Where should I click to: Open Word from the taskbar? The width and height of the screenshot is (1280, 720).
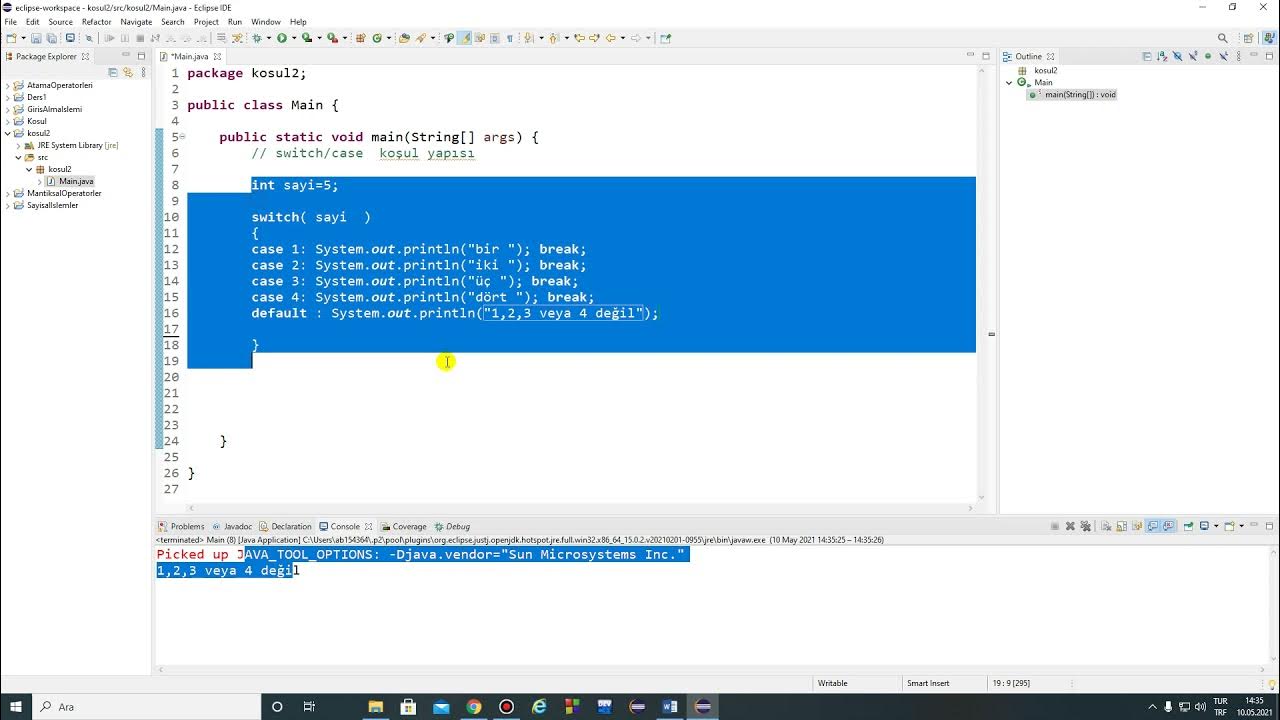pyautogui.click(x=670, y=706)
